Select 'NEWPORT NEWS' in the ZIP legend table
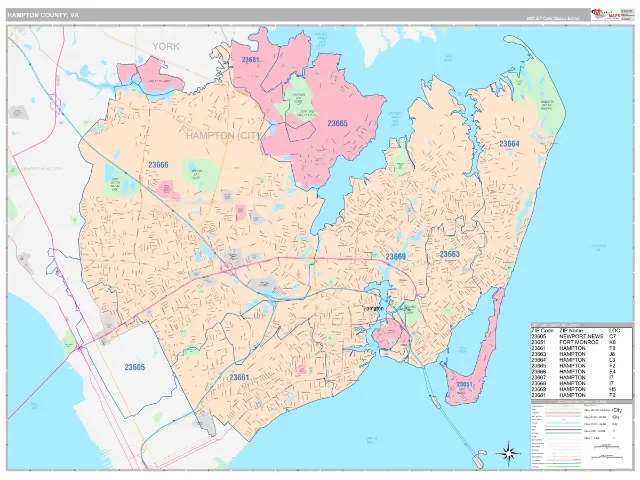 tap(581, 336)
